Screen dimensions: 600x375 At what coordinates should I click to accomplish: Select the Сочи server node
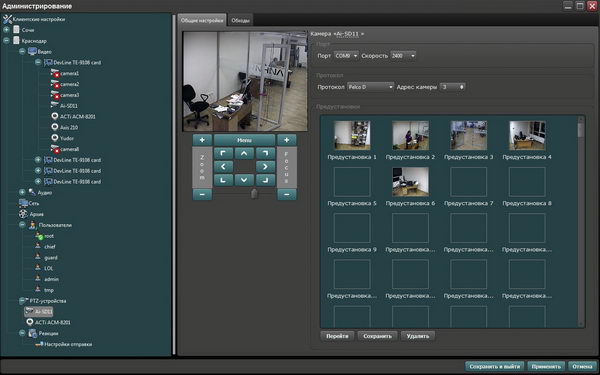28,30
